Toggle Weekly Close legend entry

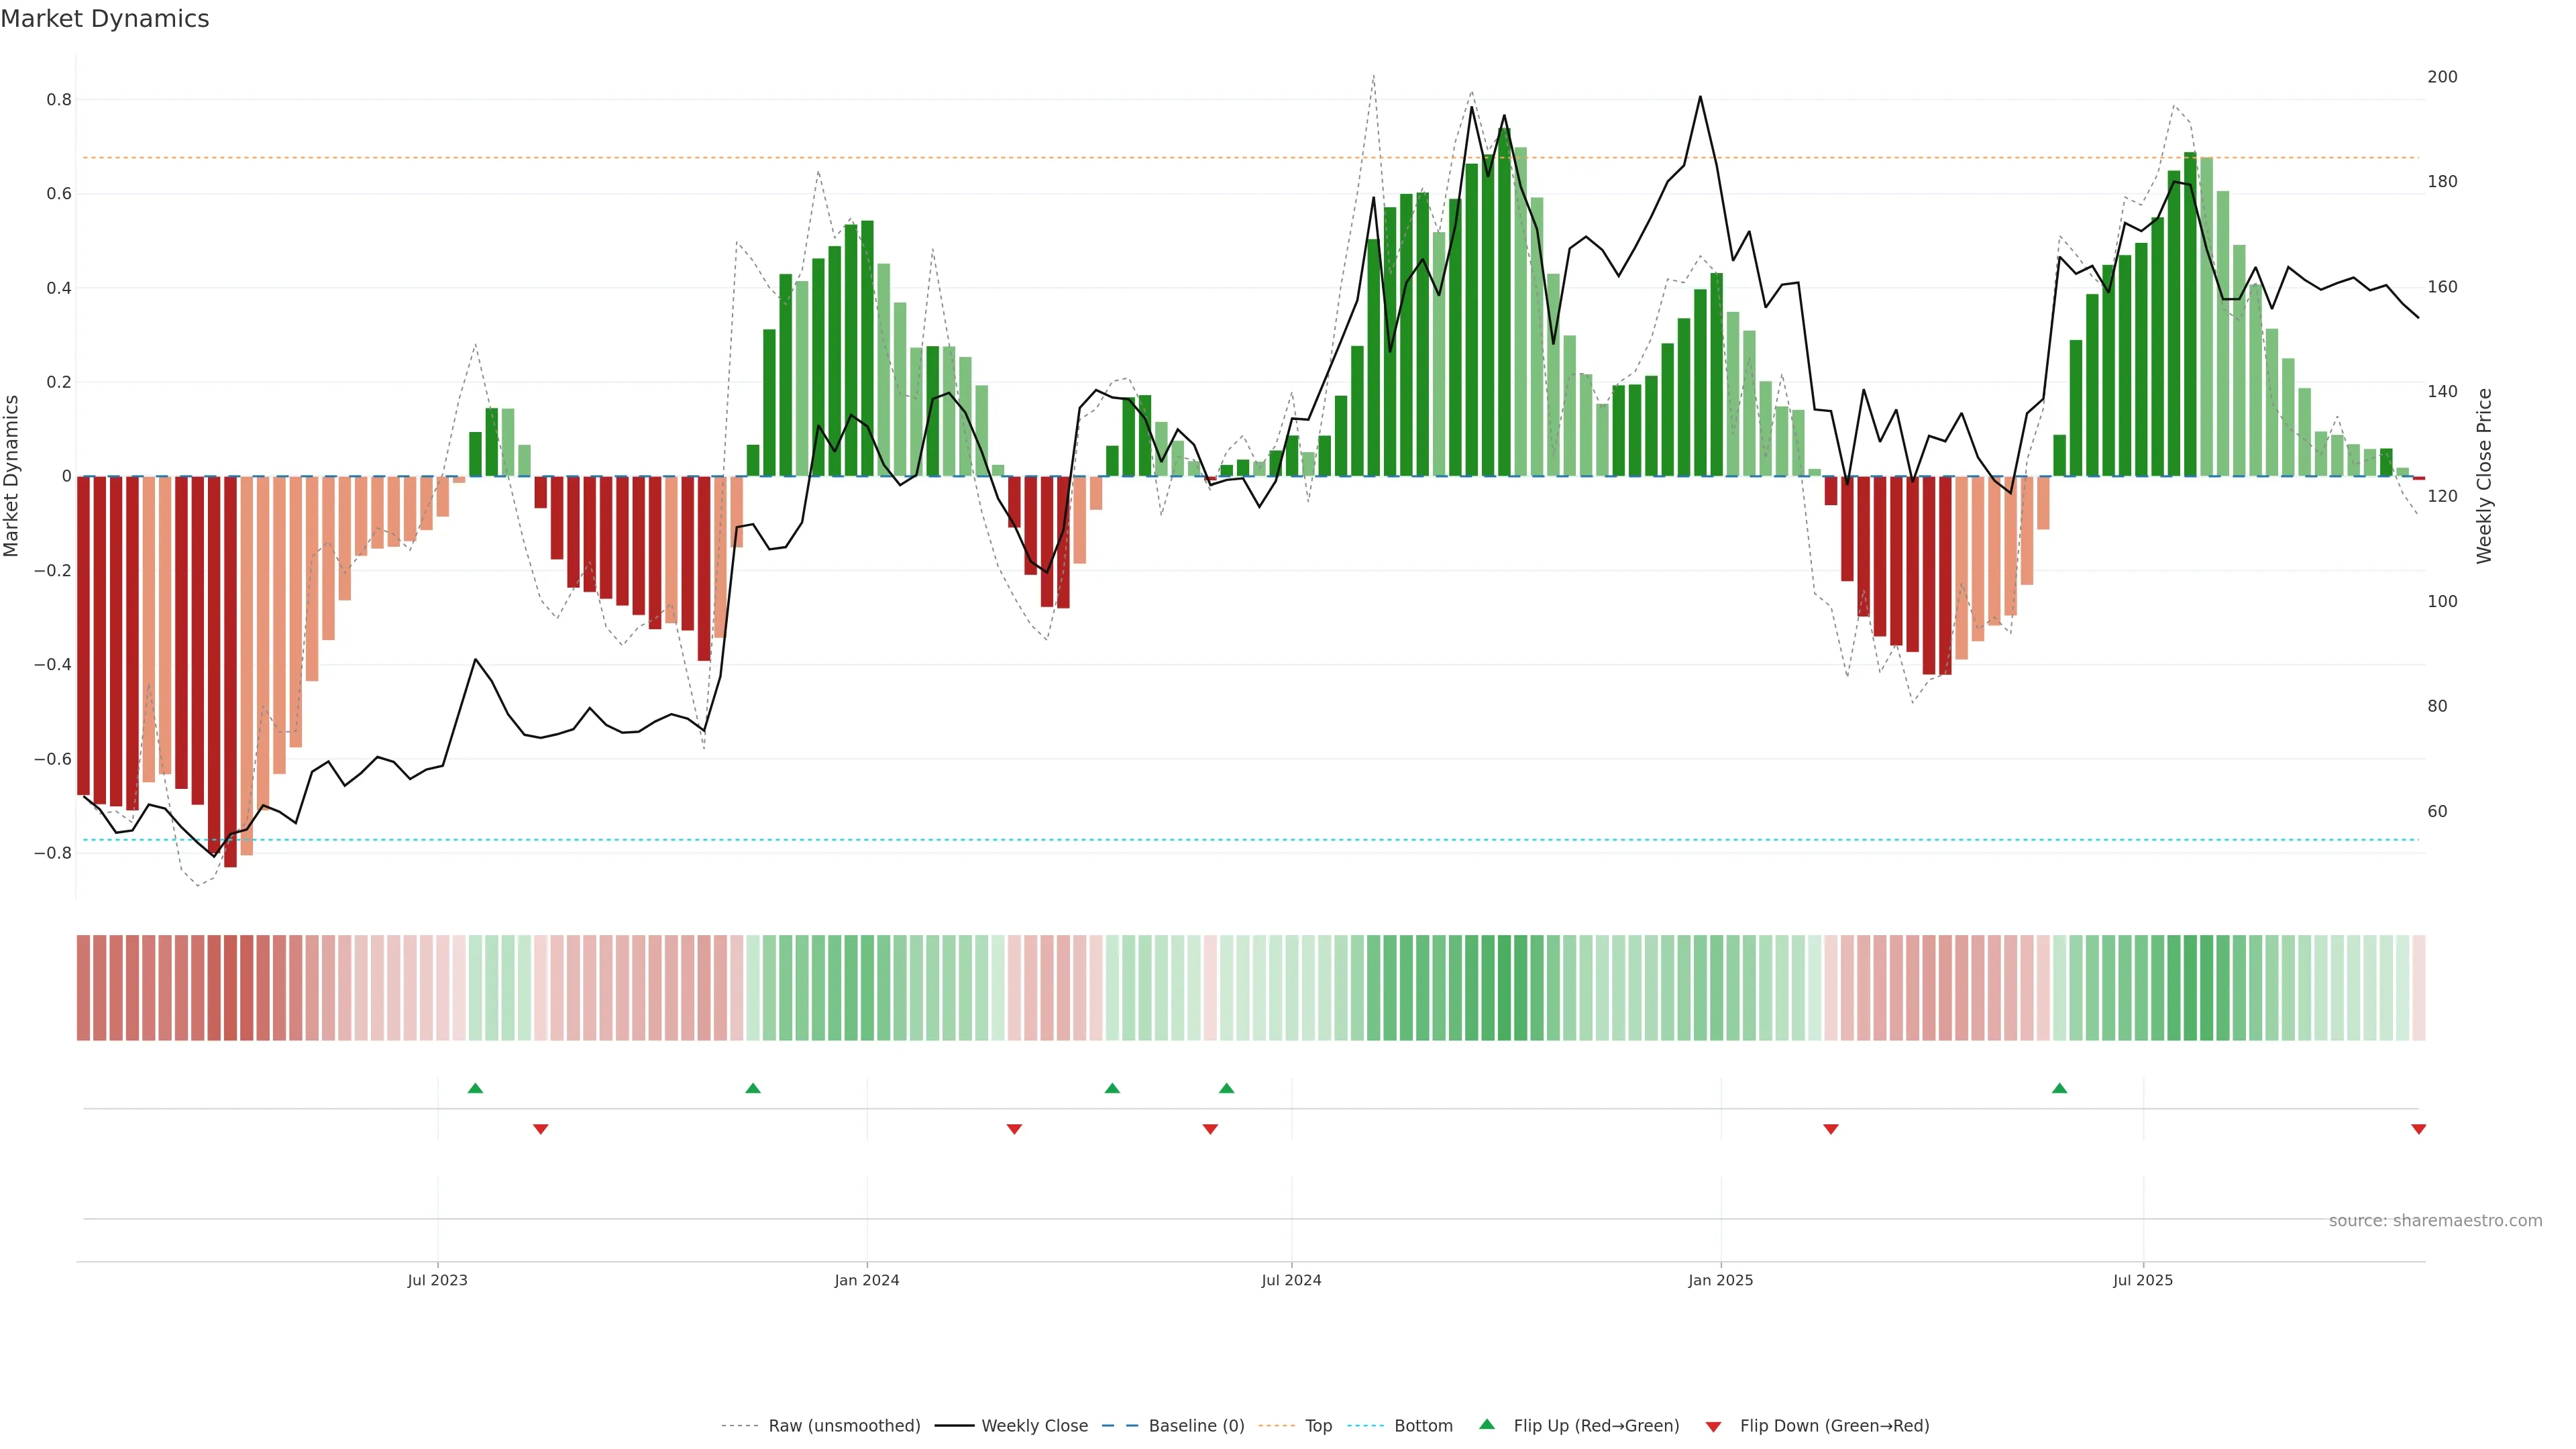click(x=1034, y=1426)
